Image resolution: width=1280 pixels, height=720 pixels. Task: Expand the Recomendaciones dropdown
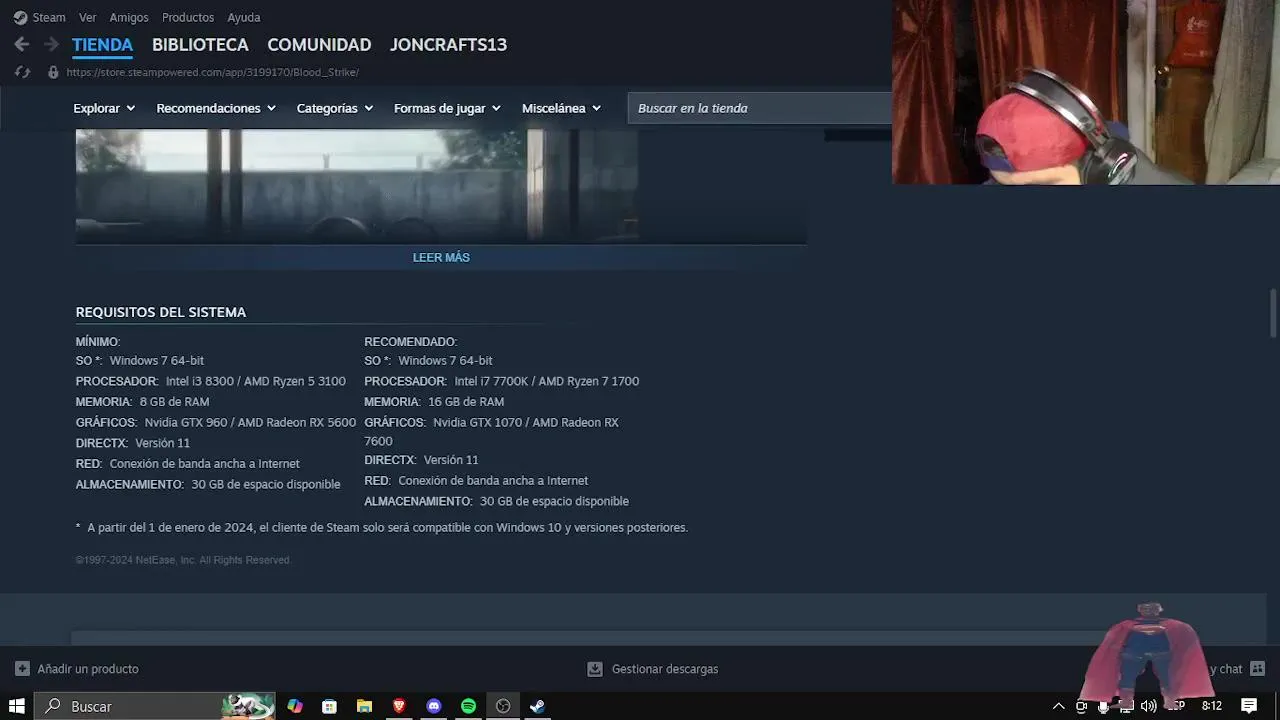click(216, 108)
